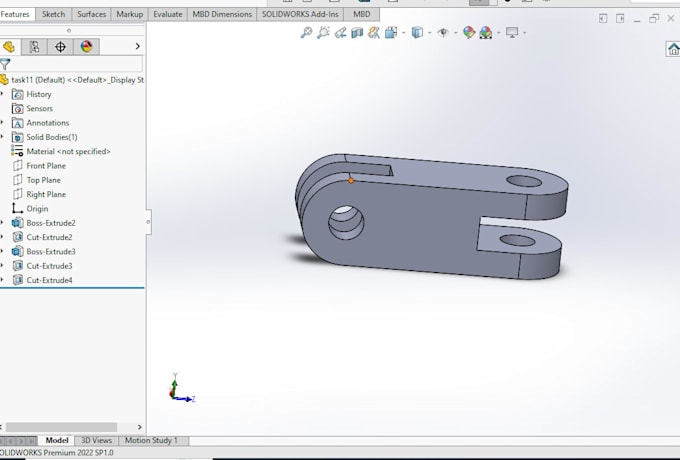Switch to Motion Study 1 tab
The height and width of the screenshot is (460, 680).
point(151,440)
